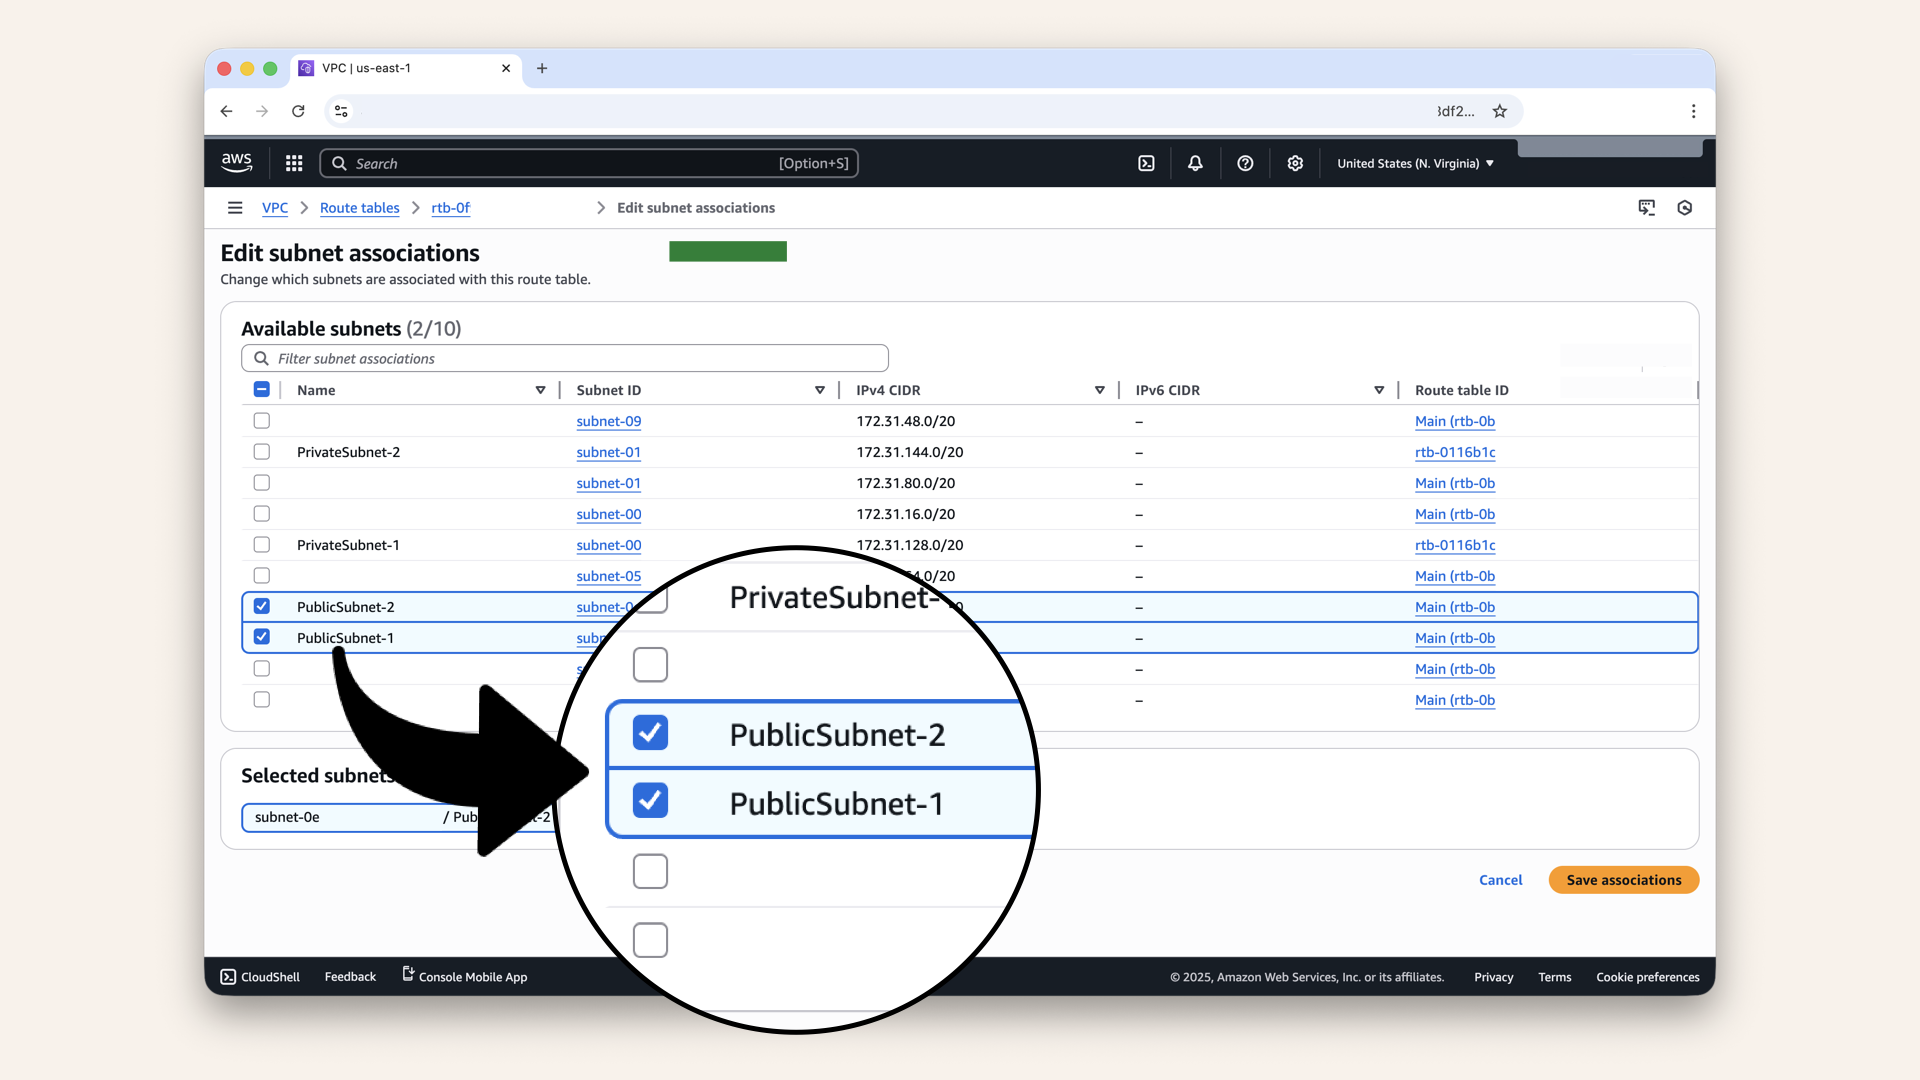Screen dimensions: 1920x1080
Task: Uncheck the PublicSubnet-2 checkbox
Action: click(x=261, y=606)
